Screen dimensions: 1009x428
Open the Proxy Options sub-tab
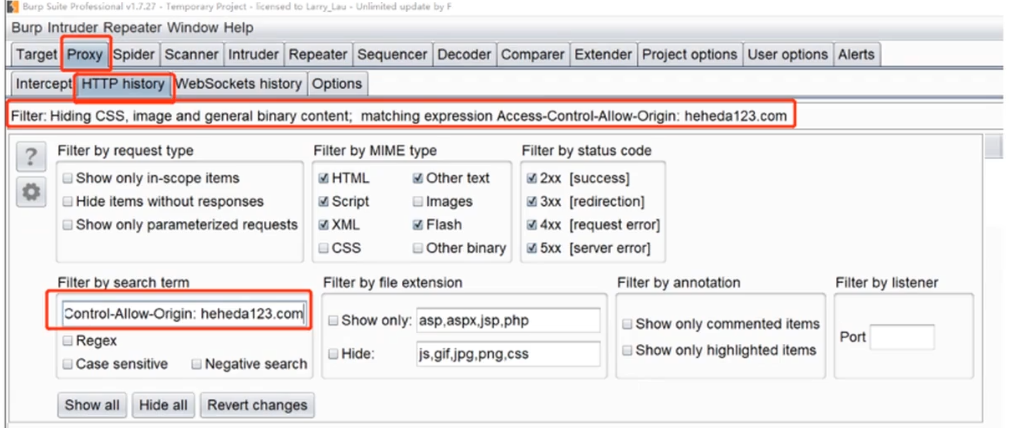coord(337,84)
